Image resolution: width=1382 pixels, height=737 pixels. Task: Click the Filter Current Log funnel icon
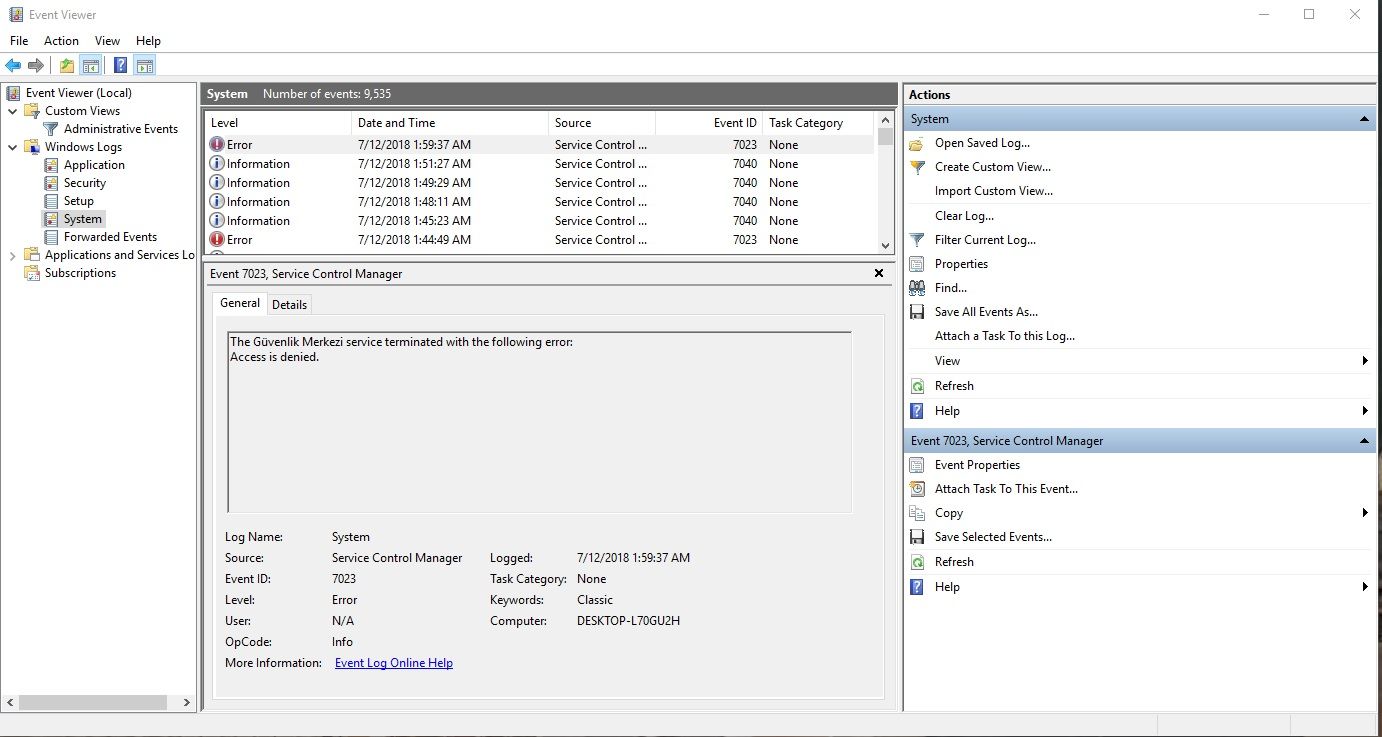point(916,240)
